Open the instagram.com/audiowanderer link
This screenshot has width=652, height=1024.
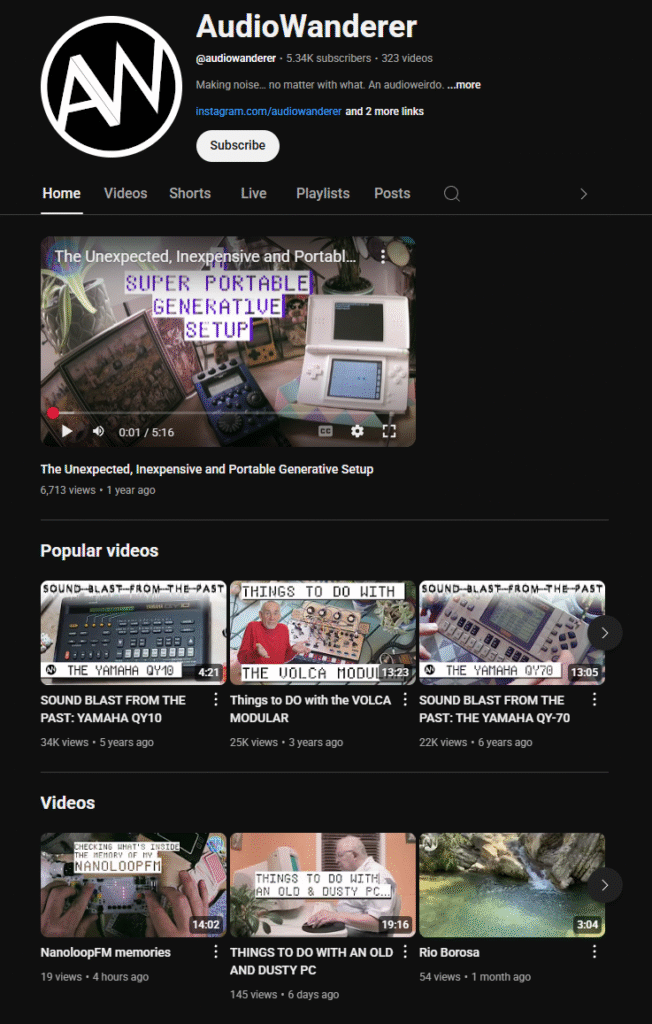tap(269, 112)
